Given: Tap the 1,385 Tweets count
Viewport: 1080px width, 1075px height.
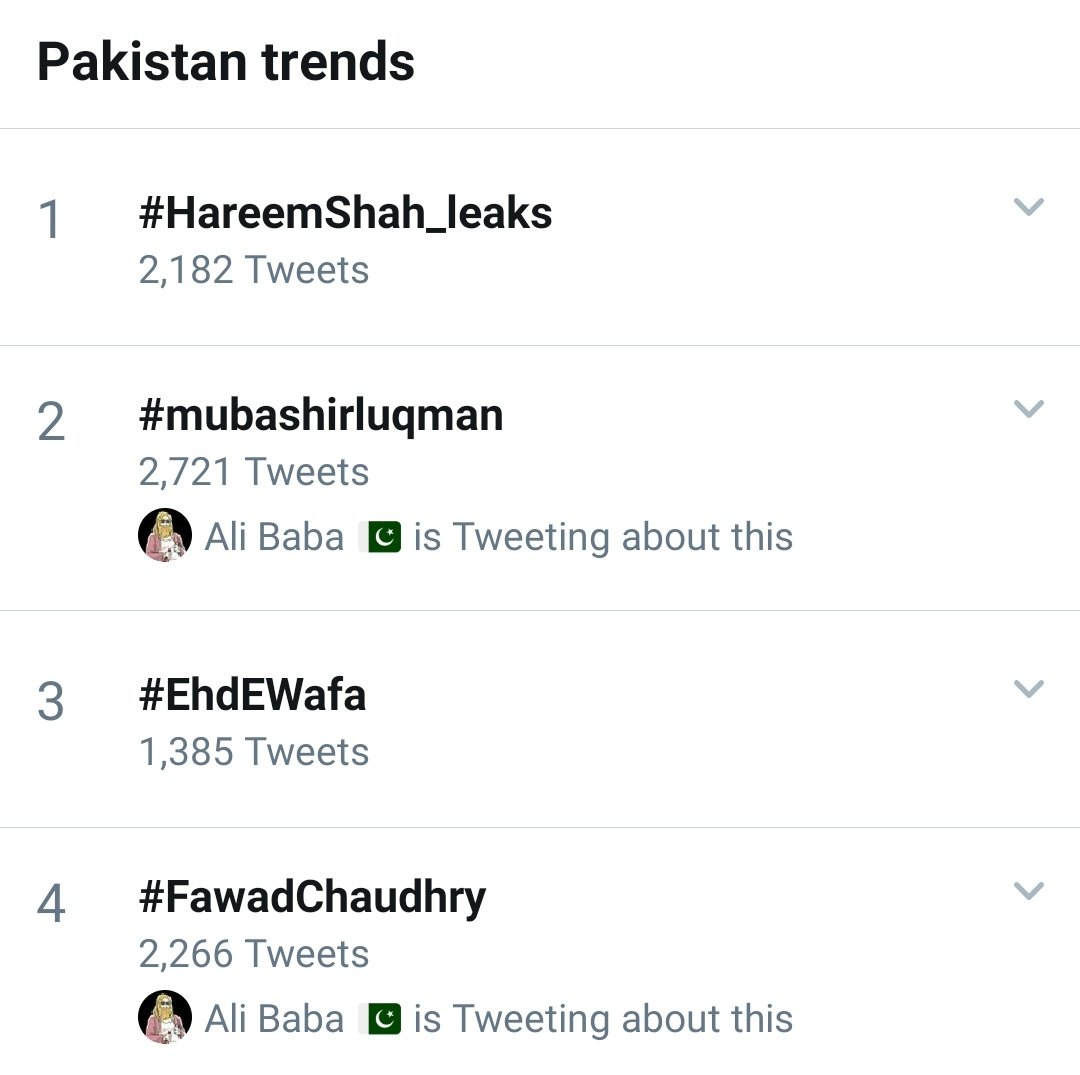Looking at the screenshot, I should [x=254, y=752].
